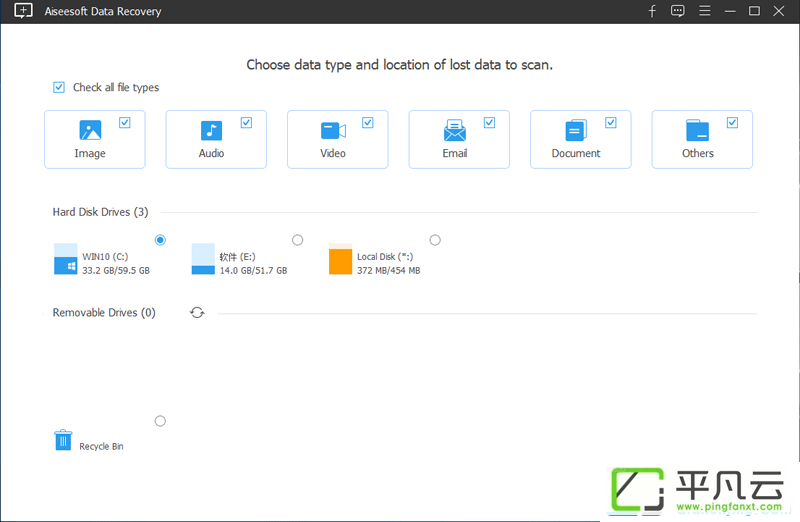800x522 pixels.
Task: Click the Removable Drives (0) heading
Action: [104, 312]
